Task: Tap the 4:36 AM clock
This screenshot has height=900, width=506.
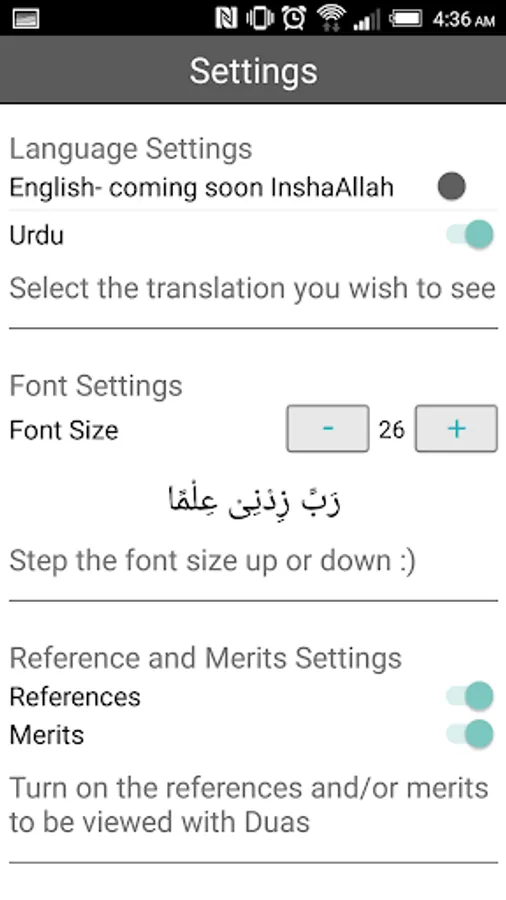Action: click(x=464, y=20)
